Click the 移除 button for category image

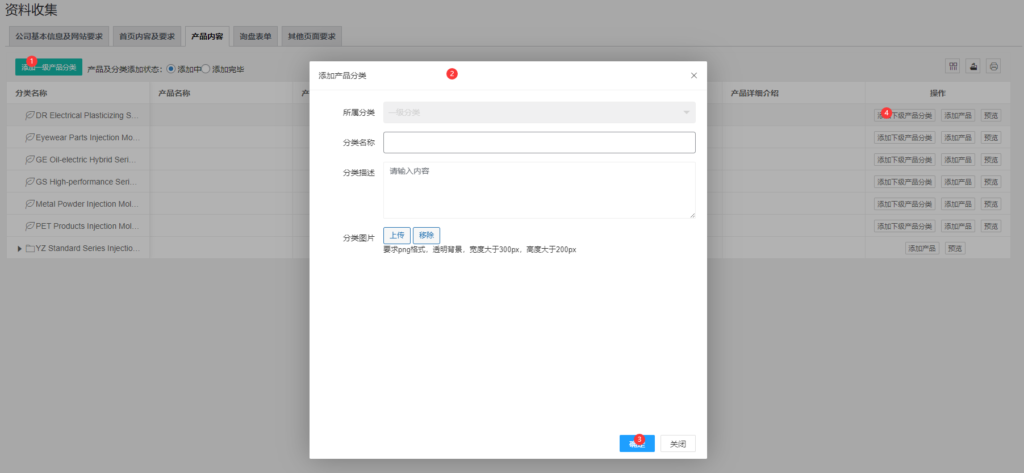tap(426, 235)
